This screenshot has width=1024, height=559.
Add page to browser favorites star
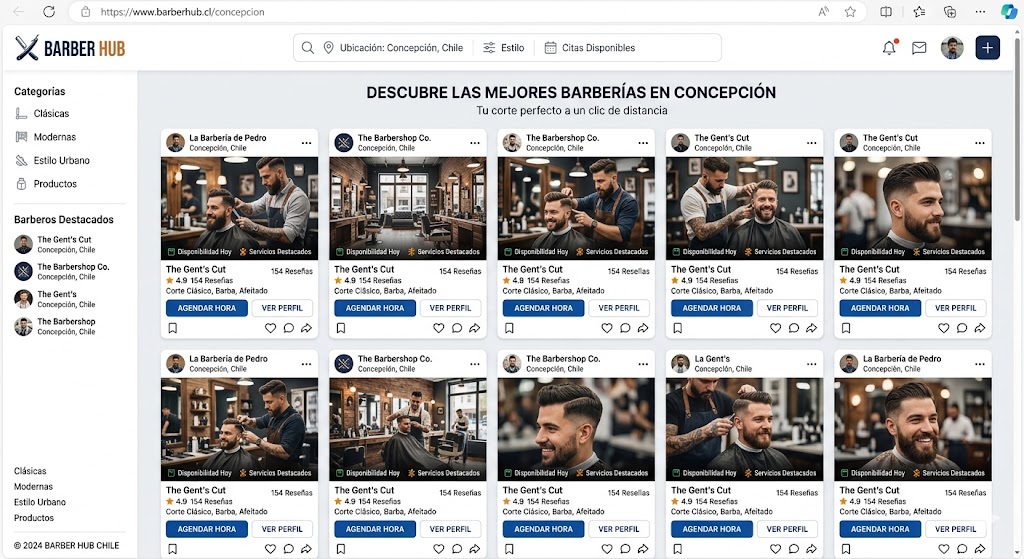(850, 12)
